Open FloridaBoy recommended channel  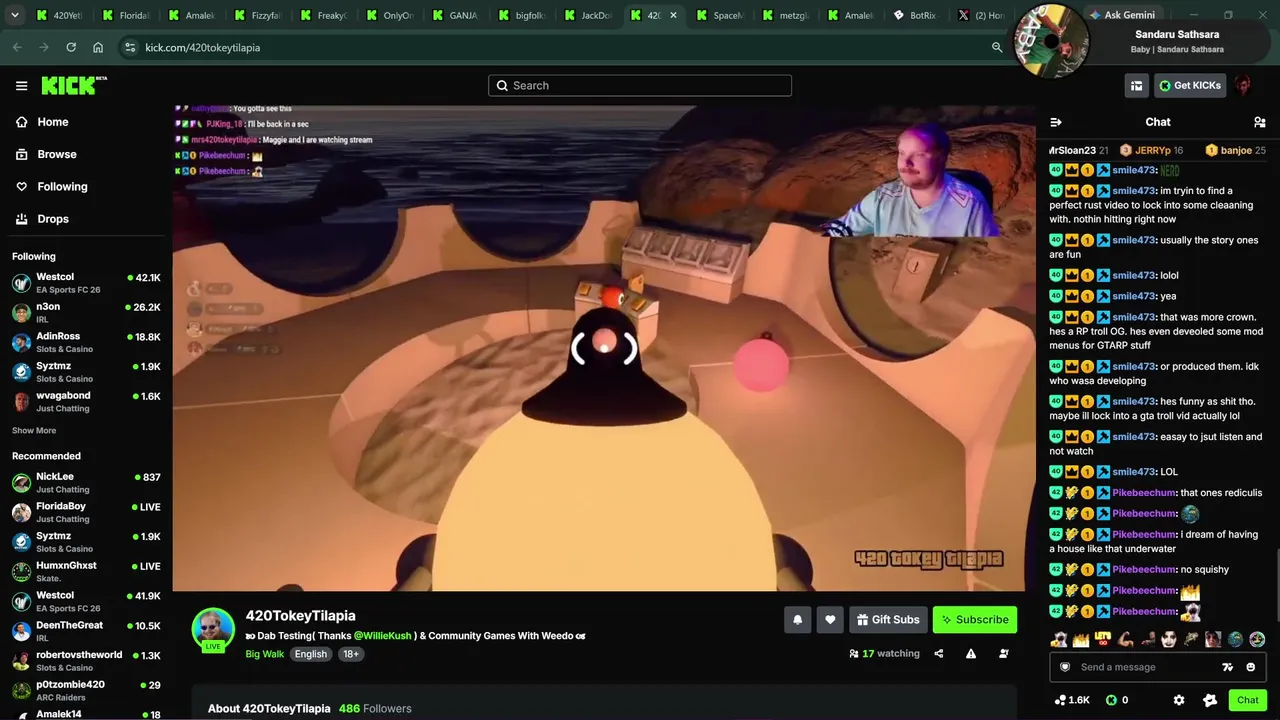tap(86, 513)
